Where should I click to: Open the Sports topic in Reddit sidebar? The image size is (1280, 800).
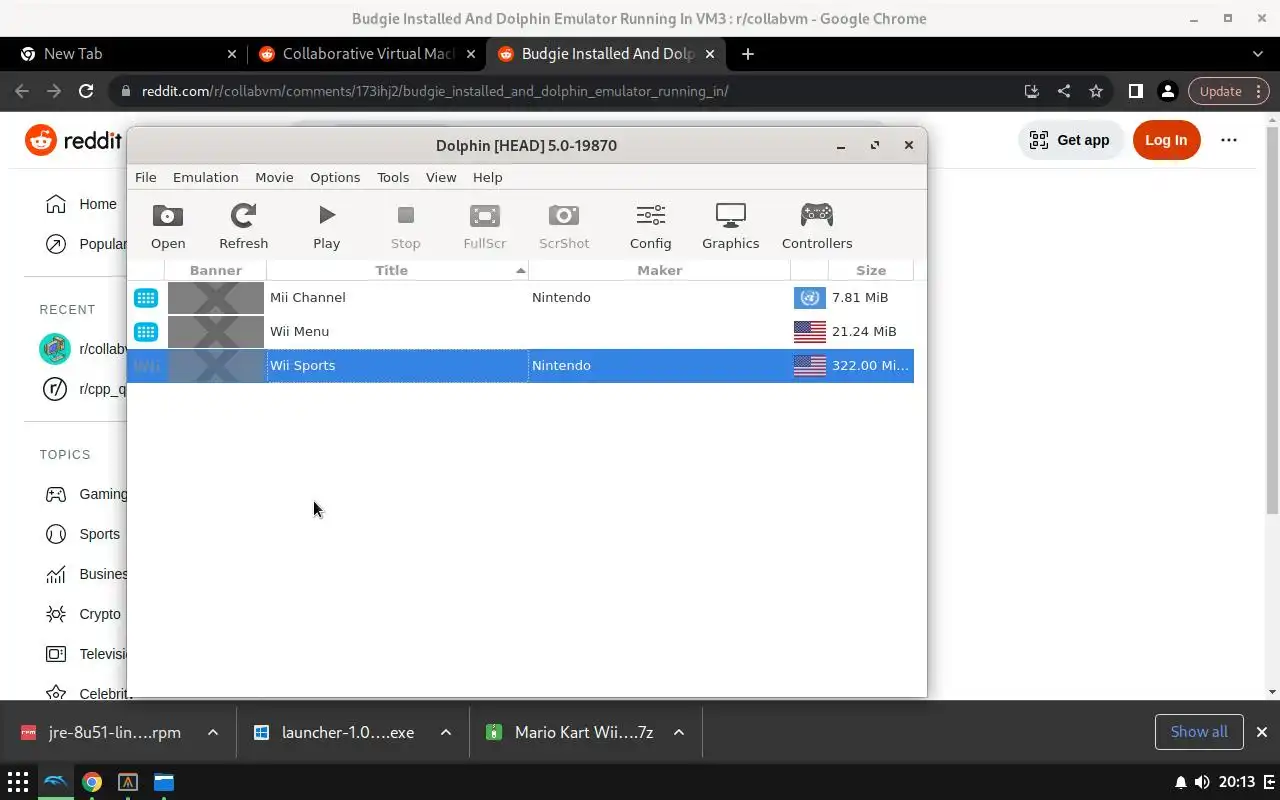click(x=83, y=534)
